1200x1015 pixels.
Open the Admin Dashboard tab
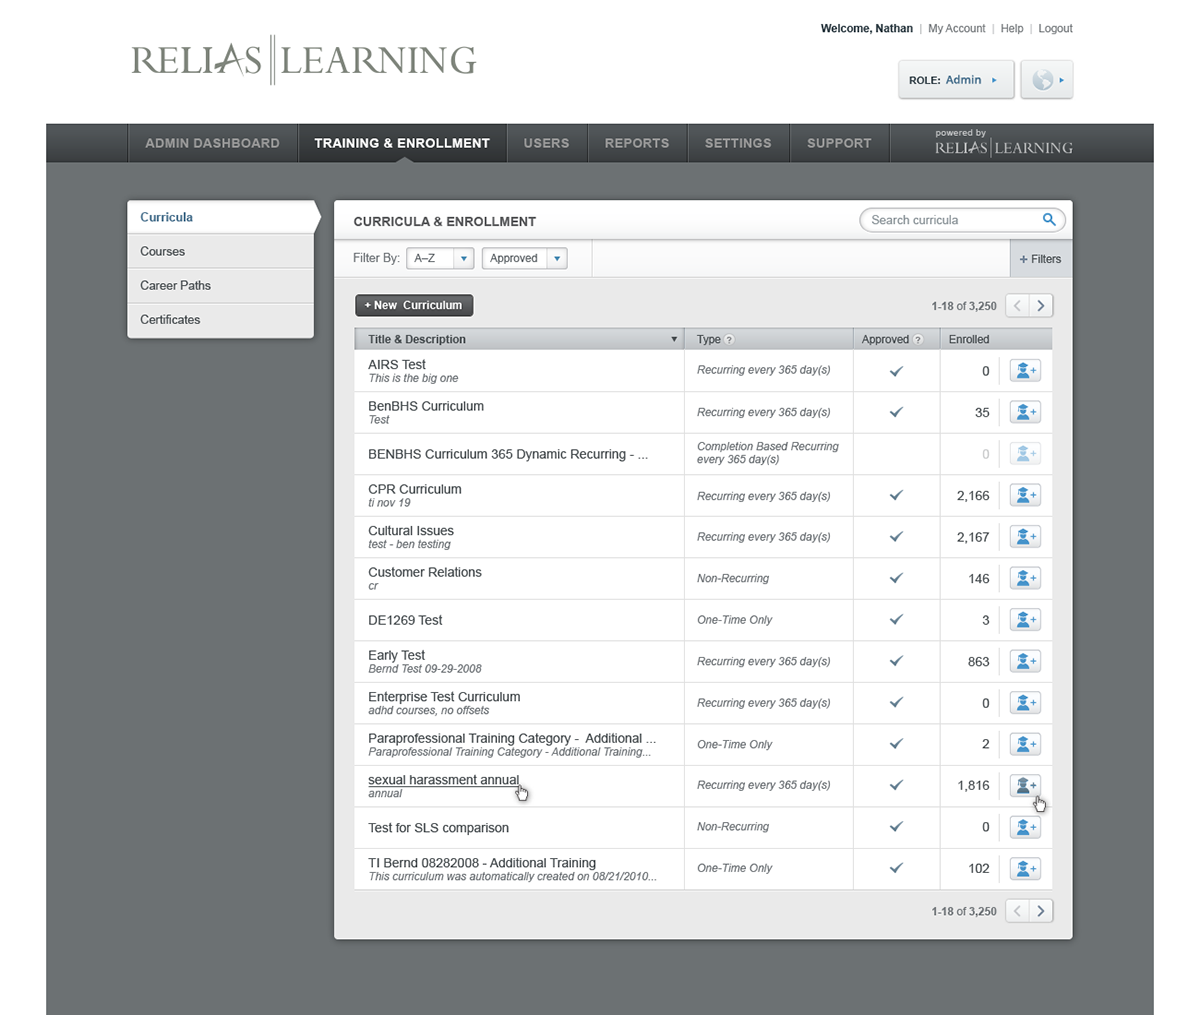tap(212, 143)
